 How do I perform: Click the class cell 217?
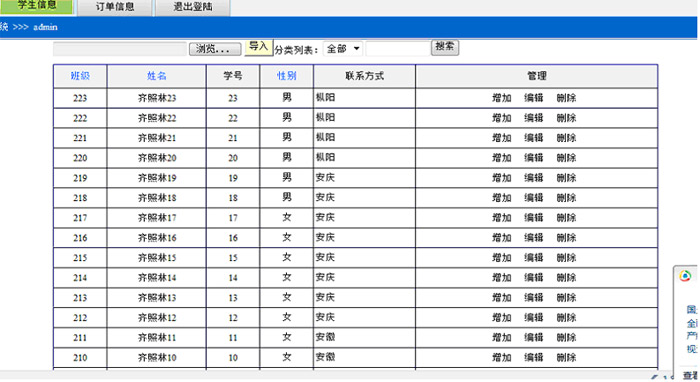(80, 218)
